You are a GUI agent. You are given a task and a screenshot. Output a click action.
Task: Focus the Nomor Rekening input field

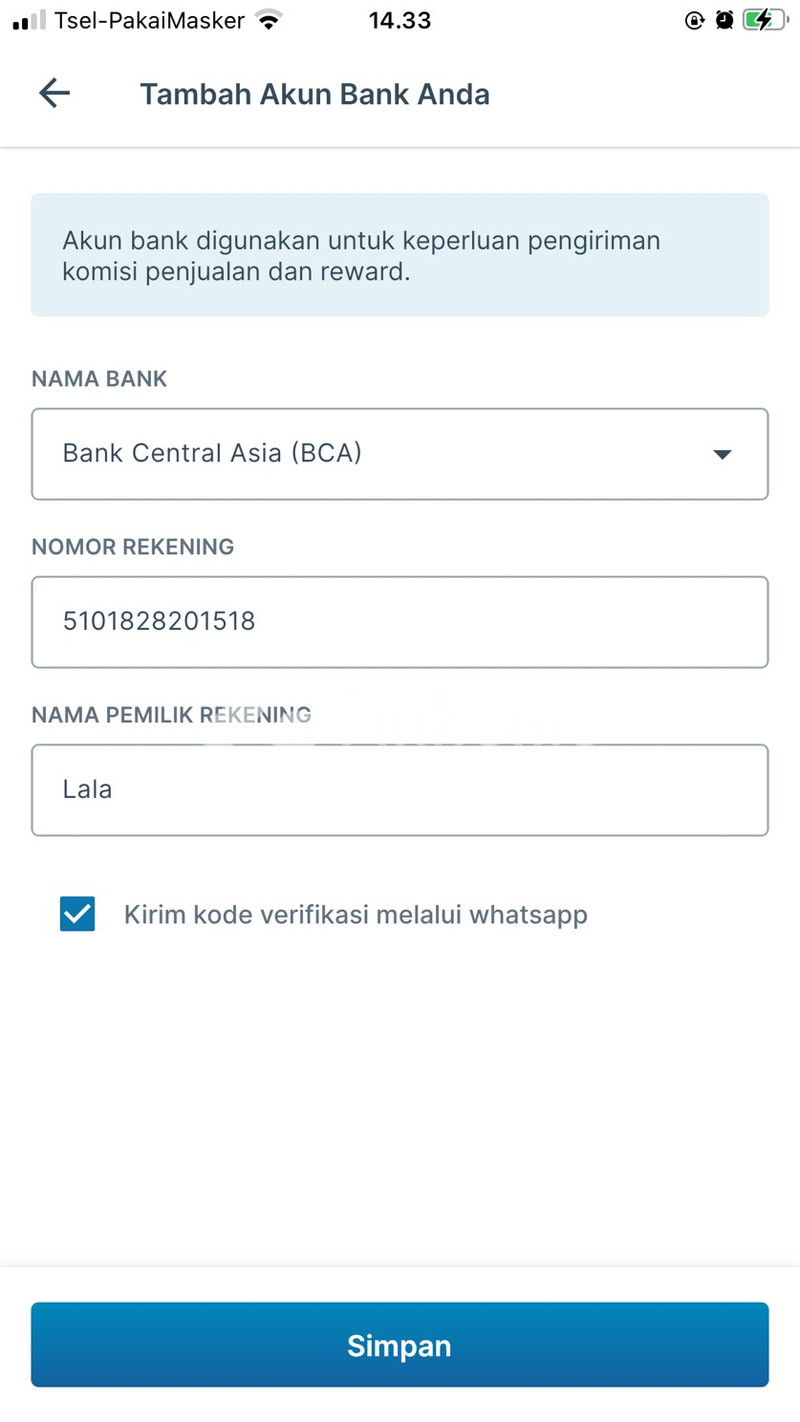(x=400, y=621)
